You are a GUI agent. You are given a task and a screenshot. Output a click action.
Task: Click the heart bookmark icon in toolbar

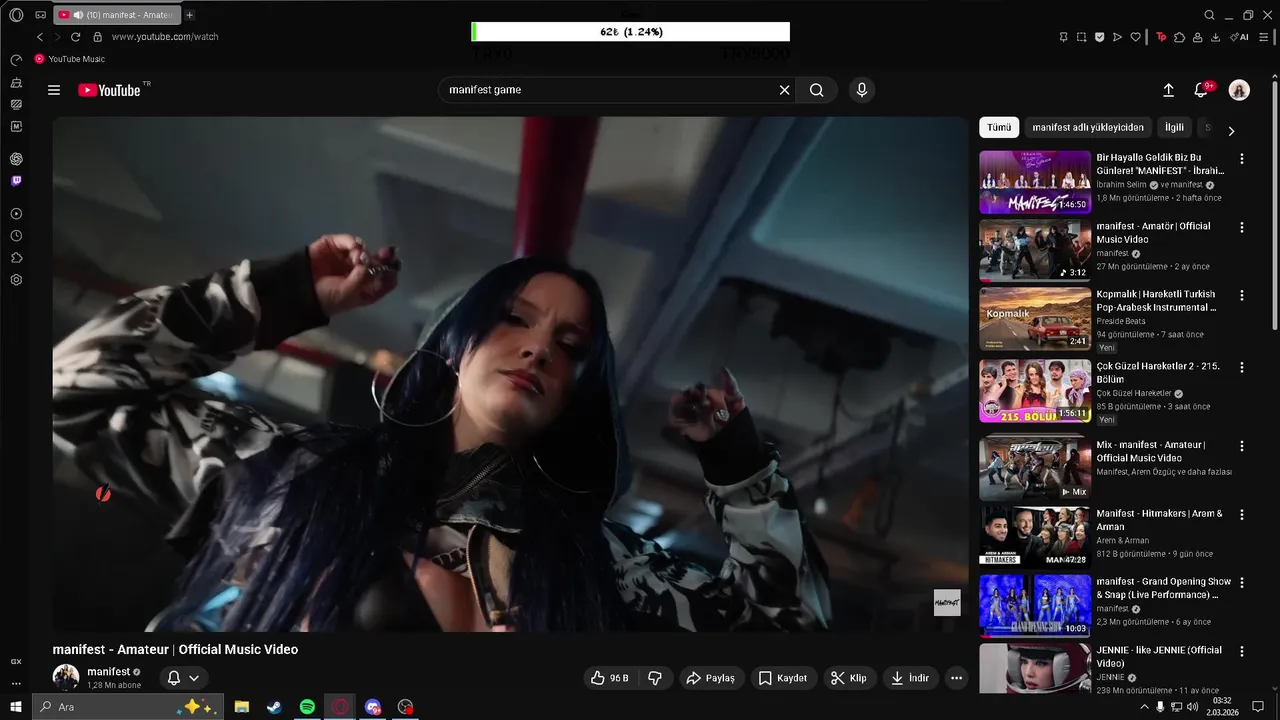tap(1136, 37)
